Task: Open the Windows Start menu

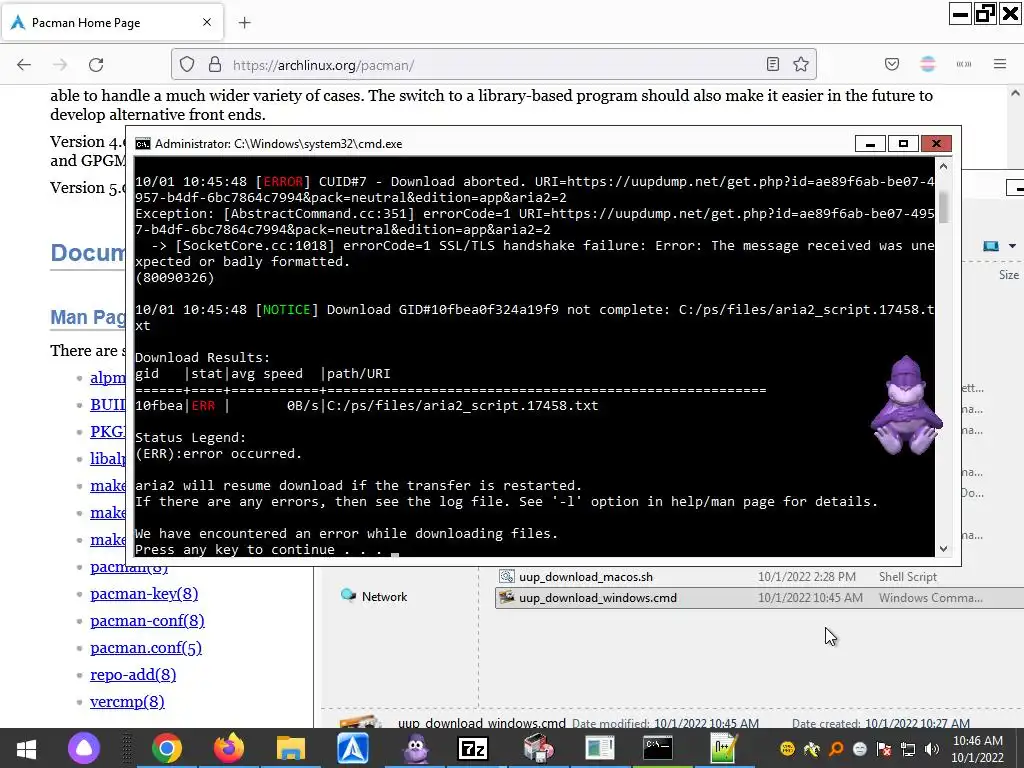Action: pos(27,748)
